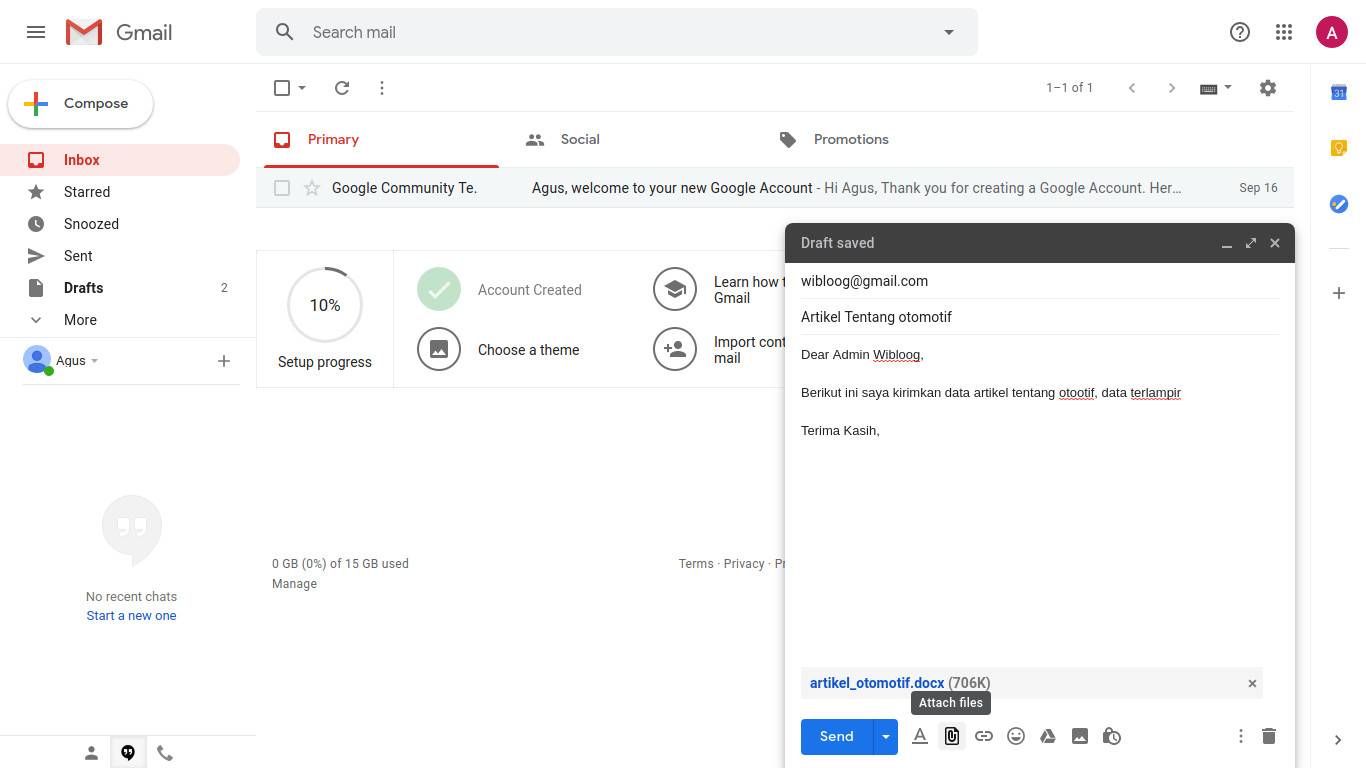The width and height of the screenshot is (1366, 768).
Task: Open compose more options menu
Action: pos(1241,736)
